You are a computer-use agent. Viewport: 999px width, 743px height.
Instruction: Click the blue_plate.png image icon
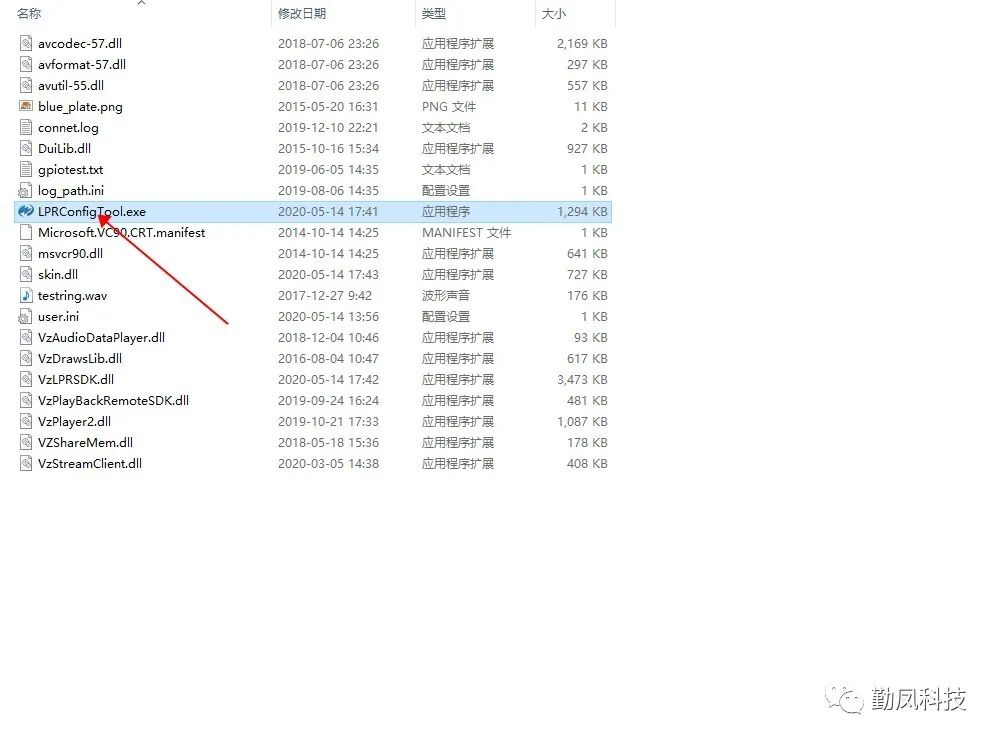[25, 106]
